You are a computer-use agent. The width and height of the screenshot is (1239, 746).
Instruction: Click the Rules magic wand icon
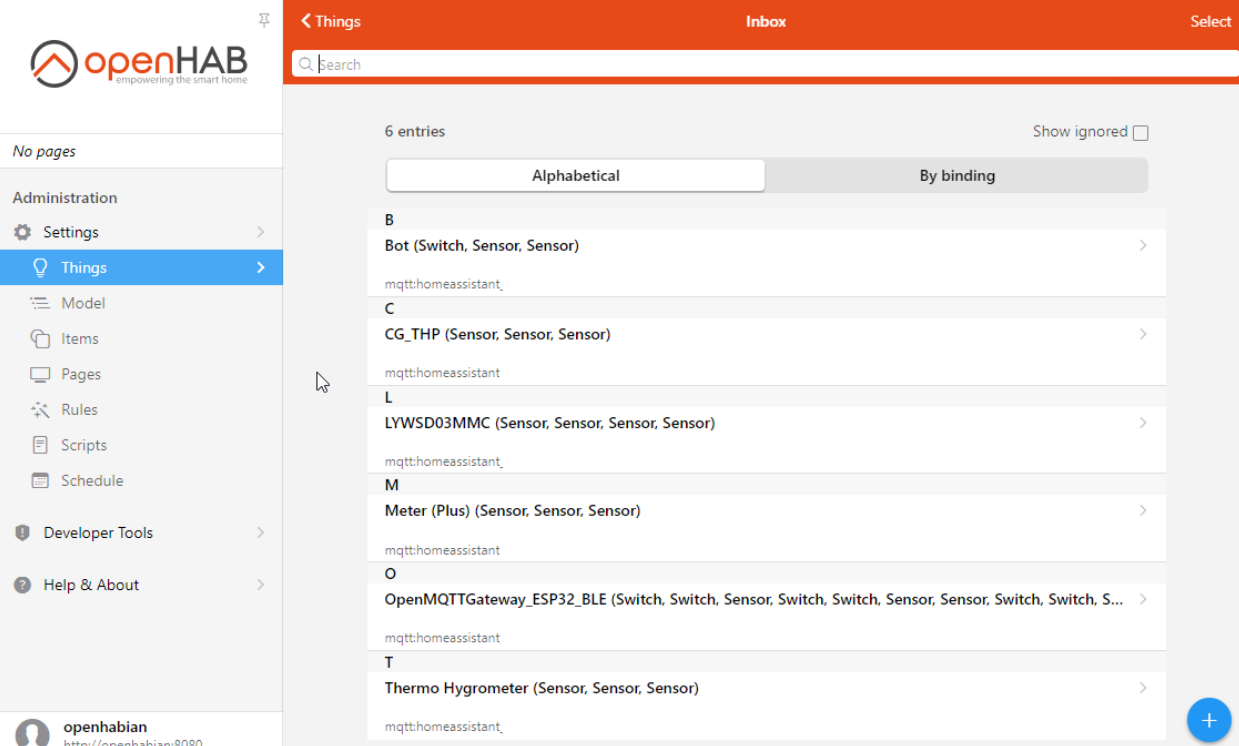click(x=40, y=410)
